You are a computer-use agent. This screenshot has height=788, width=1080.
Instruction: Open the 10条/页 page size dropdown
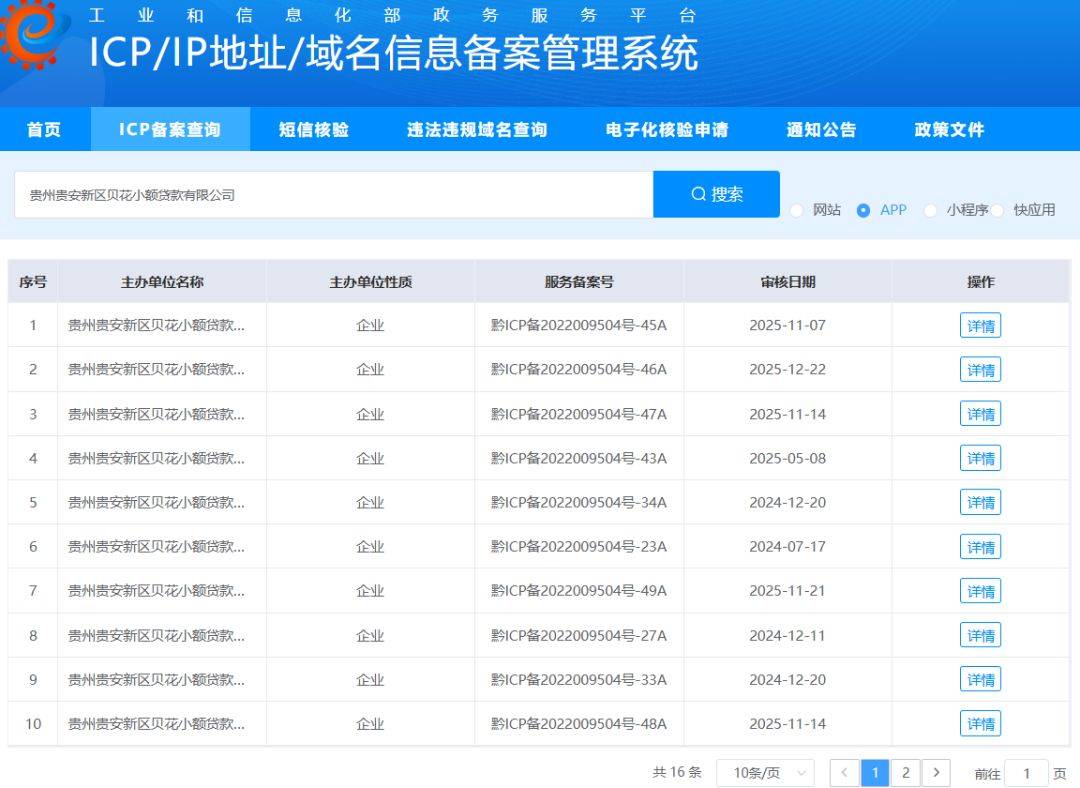point(765,773)
